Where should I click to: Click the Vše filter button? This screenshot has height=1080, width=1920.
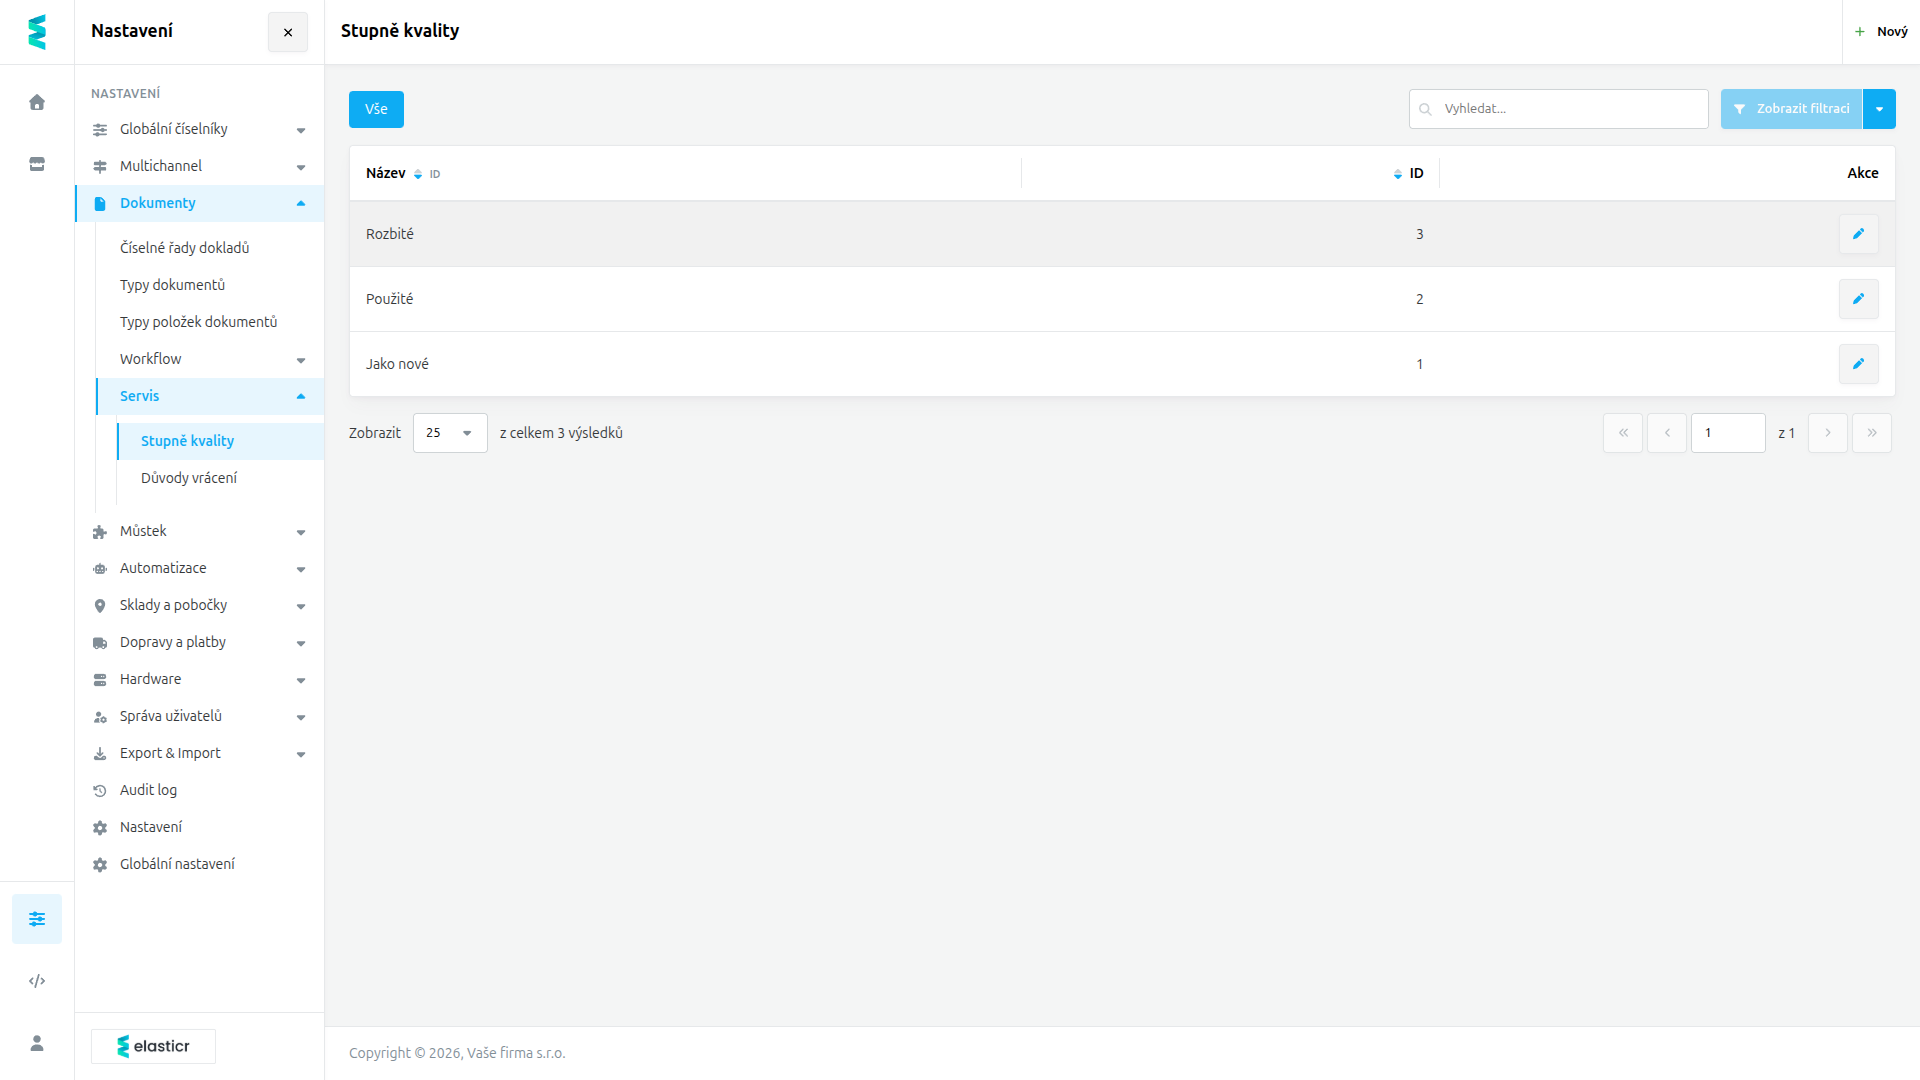pos(376,109)
